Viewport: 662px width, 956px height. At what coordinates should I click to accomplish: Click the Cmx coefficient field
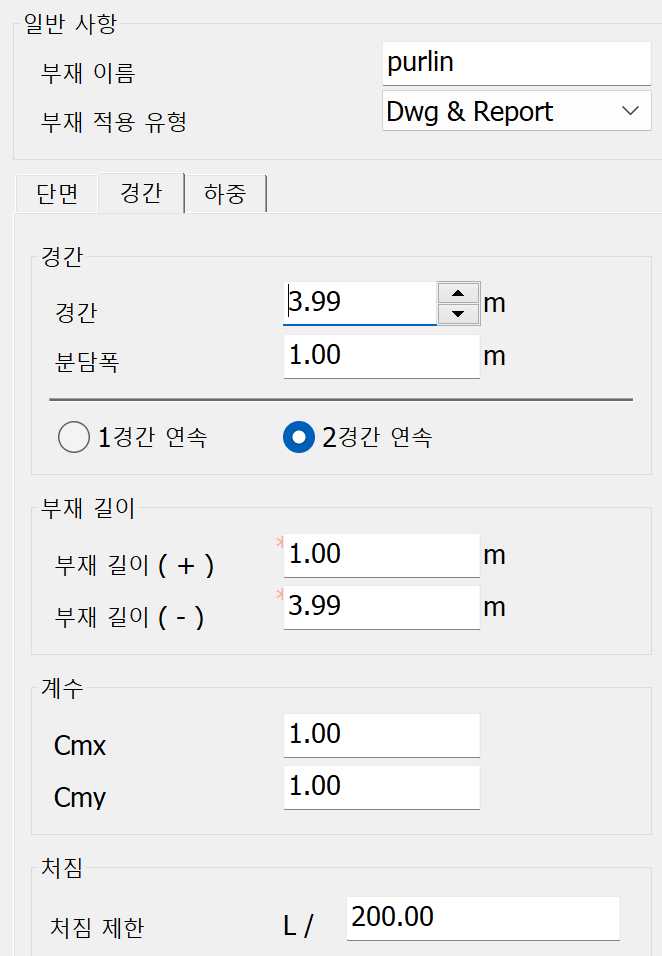pyautogui.click(x=381, y=735)
